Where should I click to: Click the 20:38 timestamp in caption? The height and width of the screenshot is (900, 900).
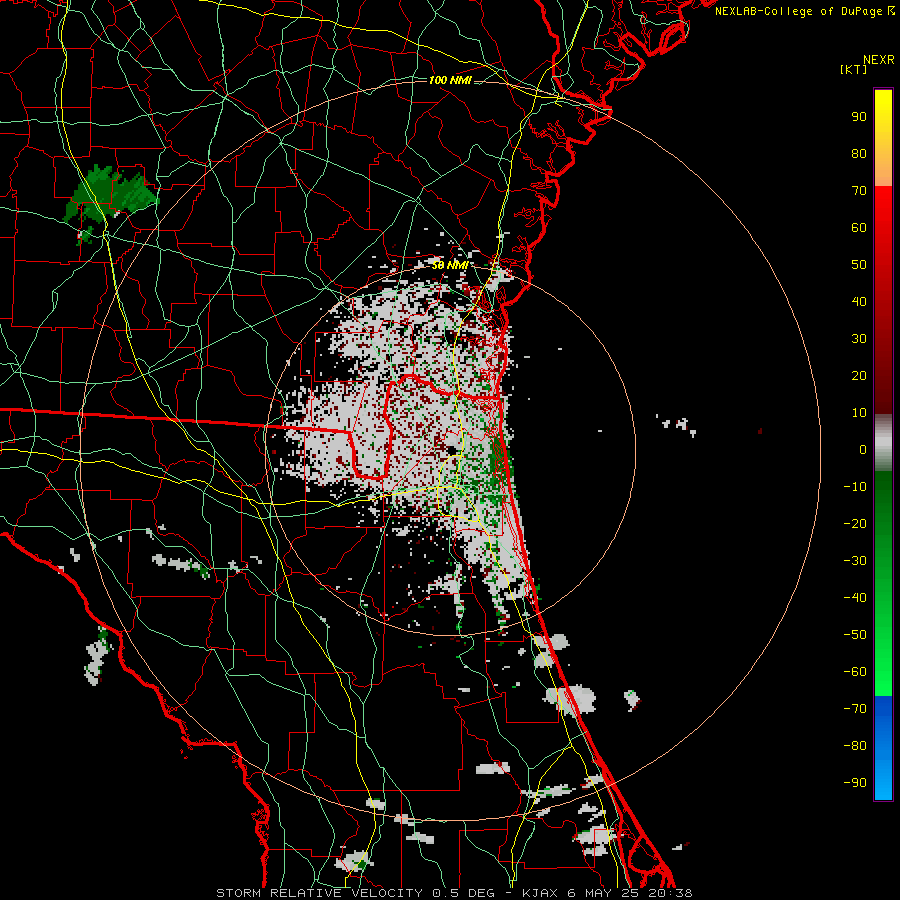coord(670,893)
